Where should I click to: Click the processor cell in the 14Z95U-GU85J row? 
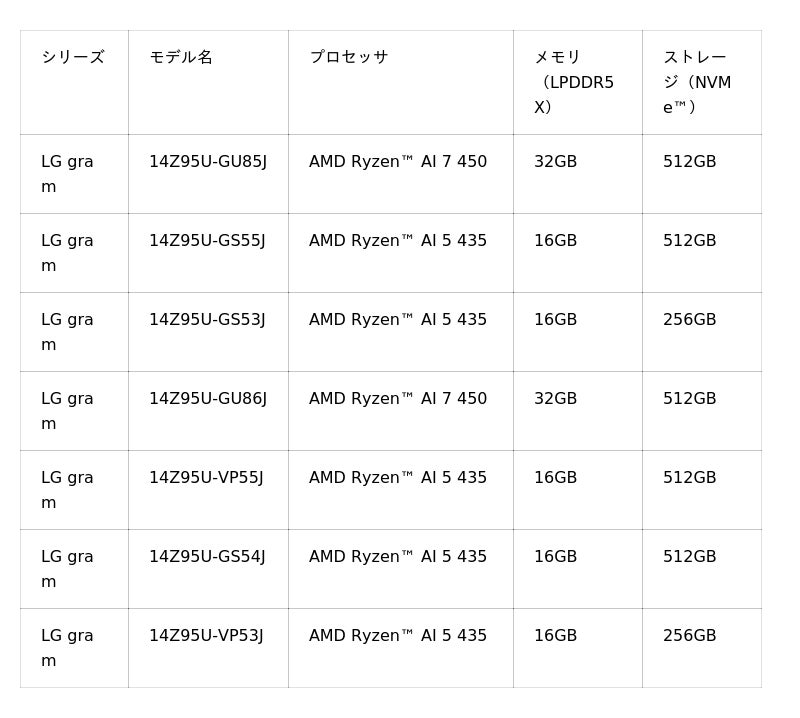click(398, 162)
